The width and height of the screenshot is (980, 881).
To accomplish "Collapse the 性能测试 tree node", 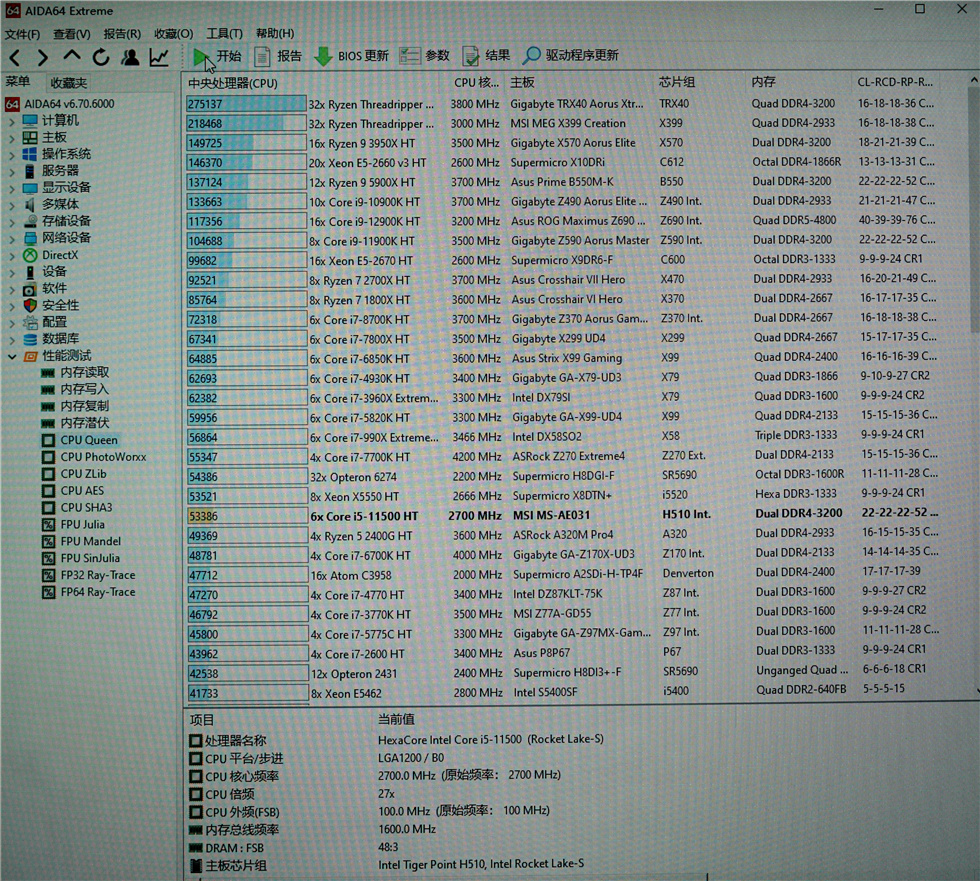I will coord(12,356).
